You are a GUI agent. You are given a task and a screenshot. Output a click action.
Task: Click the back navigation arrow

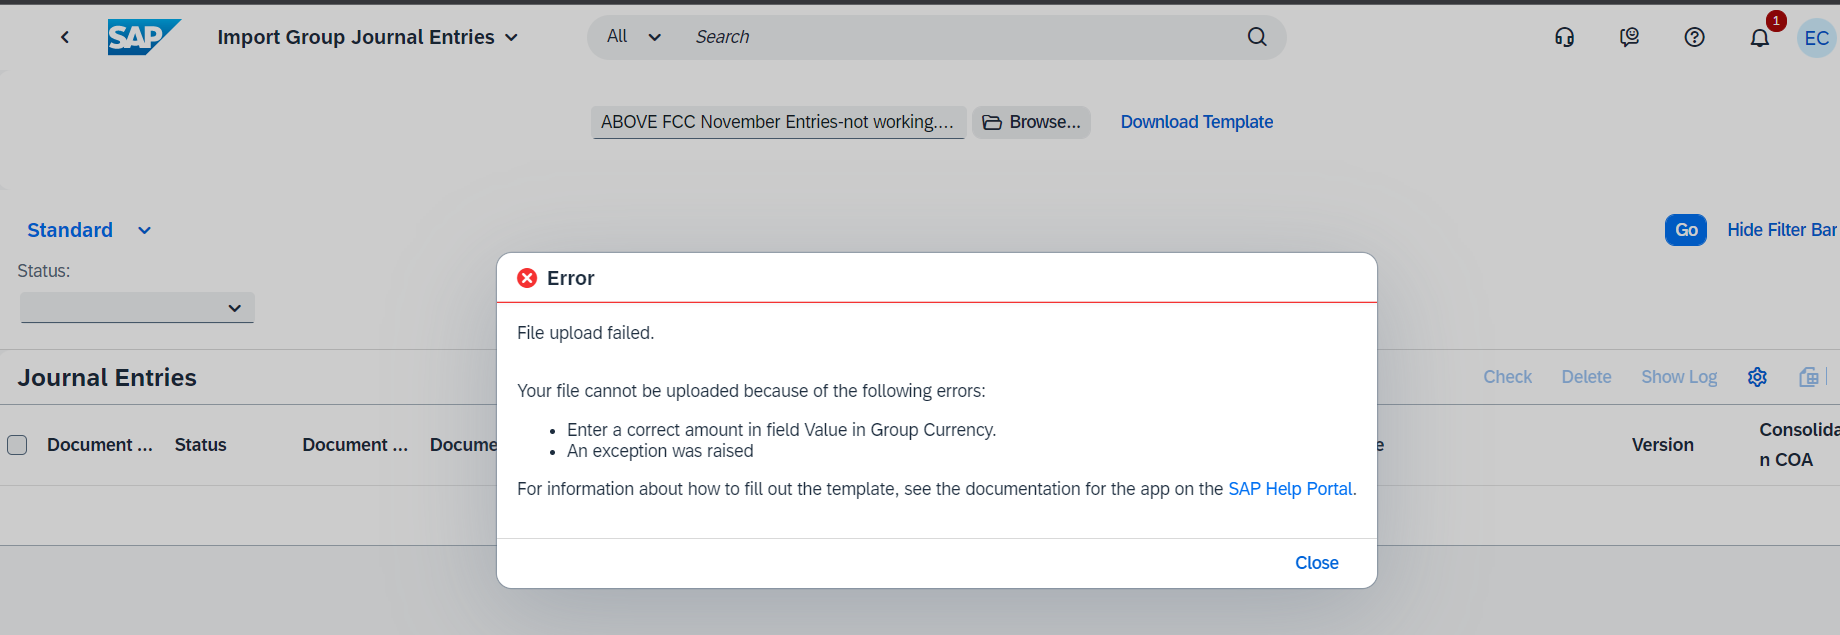click(x=65, y=37)
